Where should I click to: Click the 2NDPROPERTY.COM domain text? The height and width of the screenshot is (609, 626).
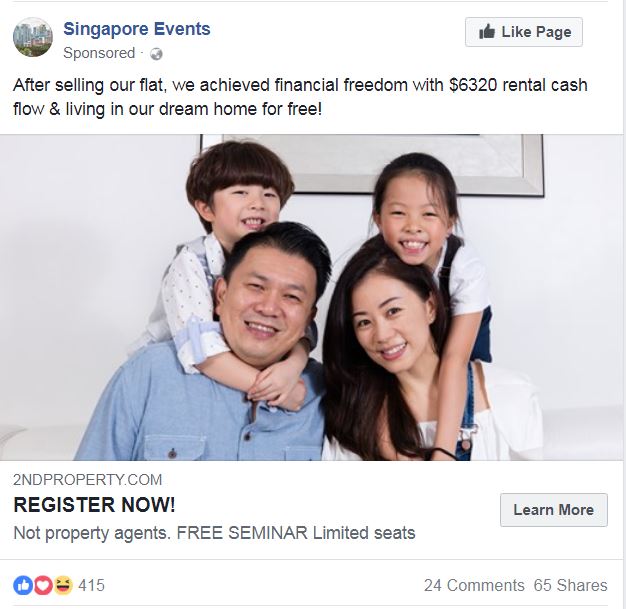(x=87, y=480)
